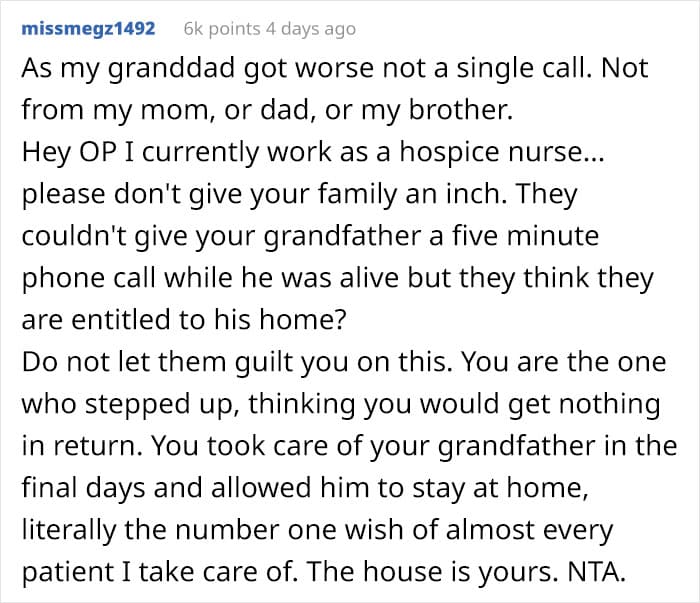Click the 6k points score label
Screen dimensions: 700x603
[222, 29]
